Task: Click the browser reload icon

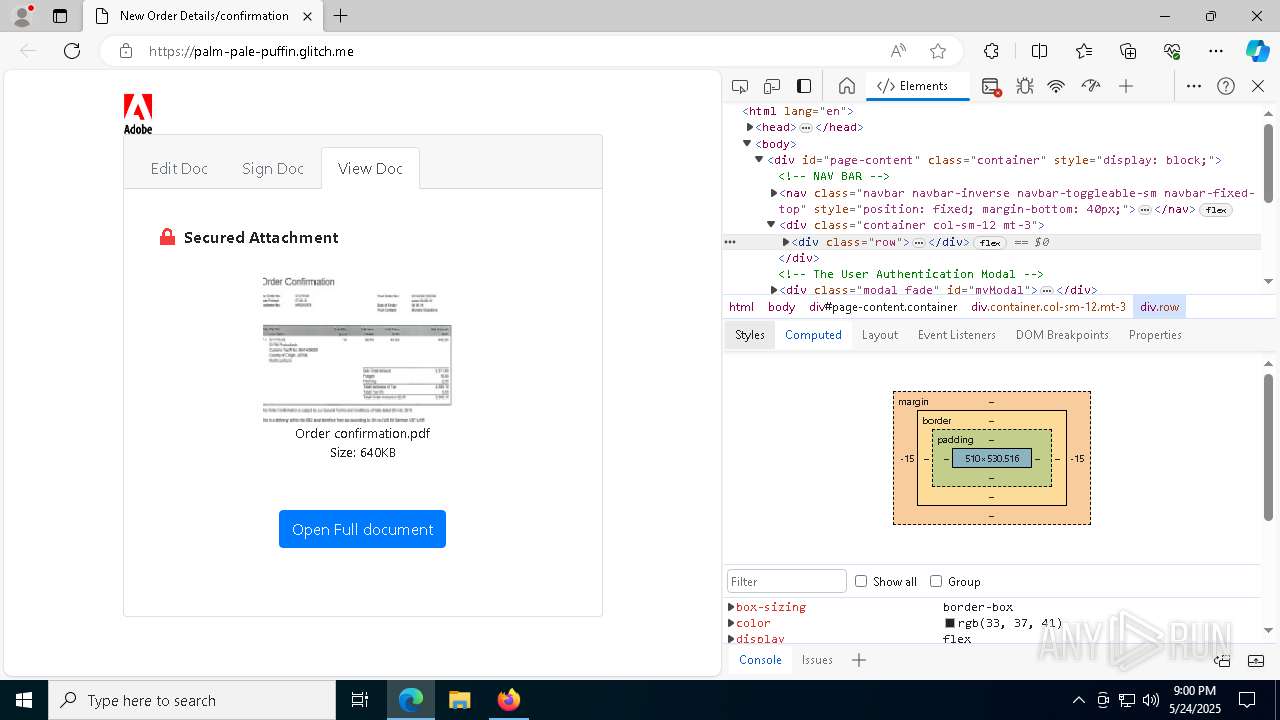Action: click(x=72, y=51)
